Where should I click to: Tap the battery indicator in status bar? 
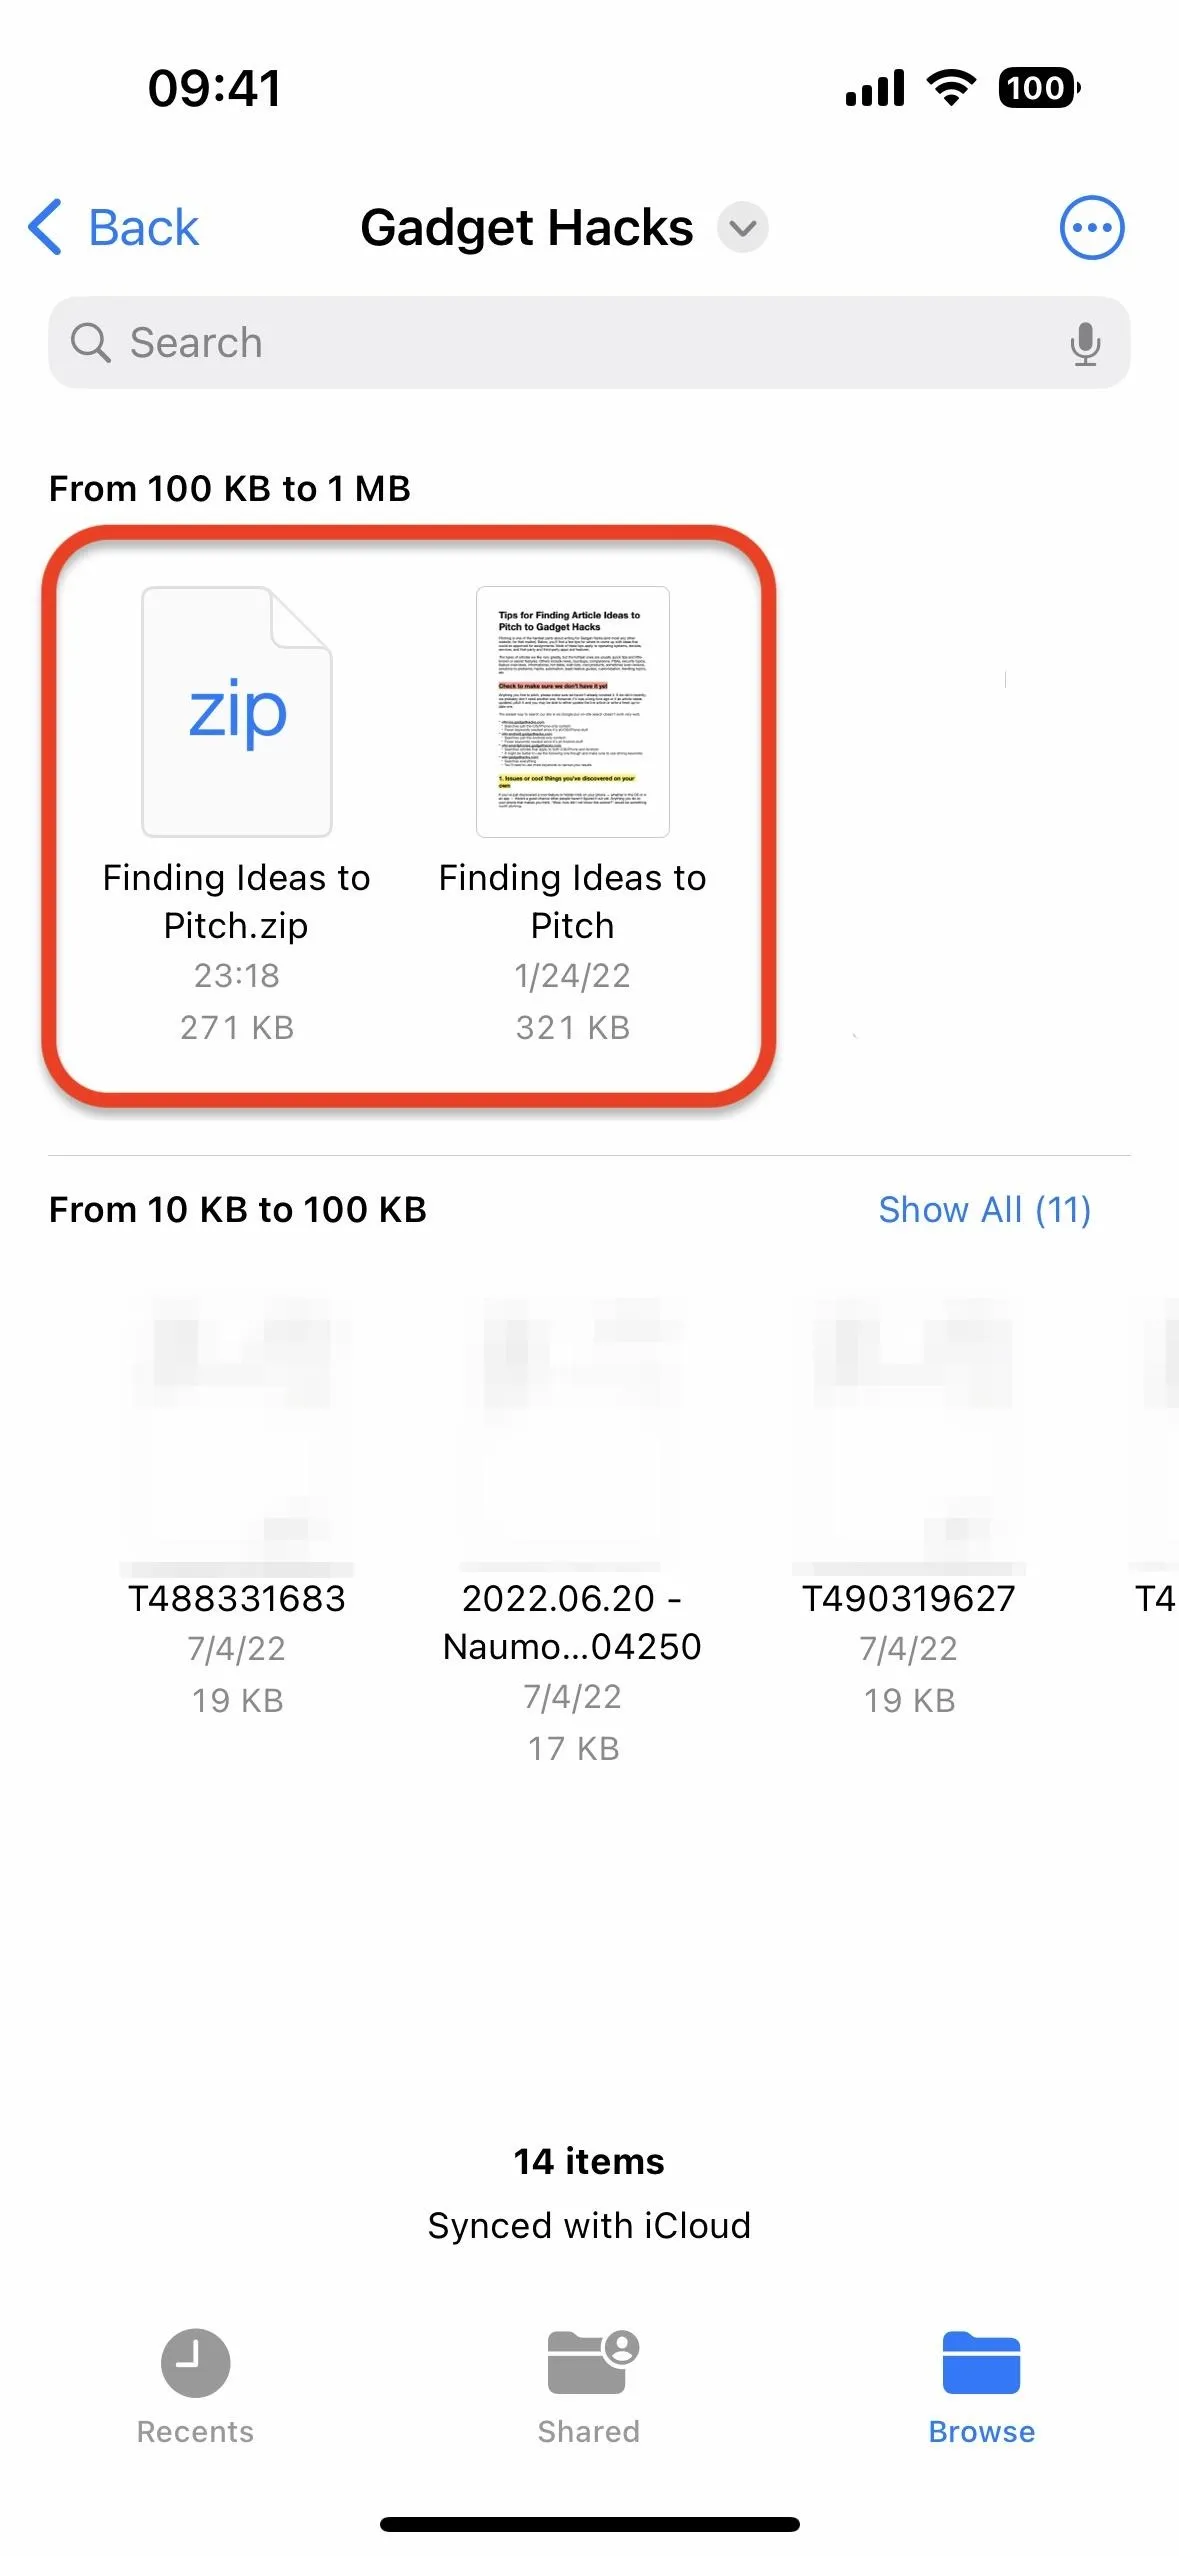(x=1039, y=88)
